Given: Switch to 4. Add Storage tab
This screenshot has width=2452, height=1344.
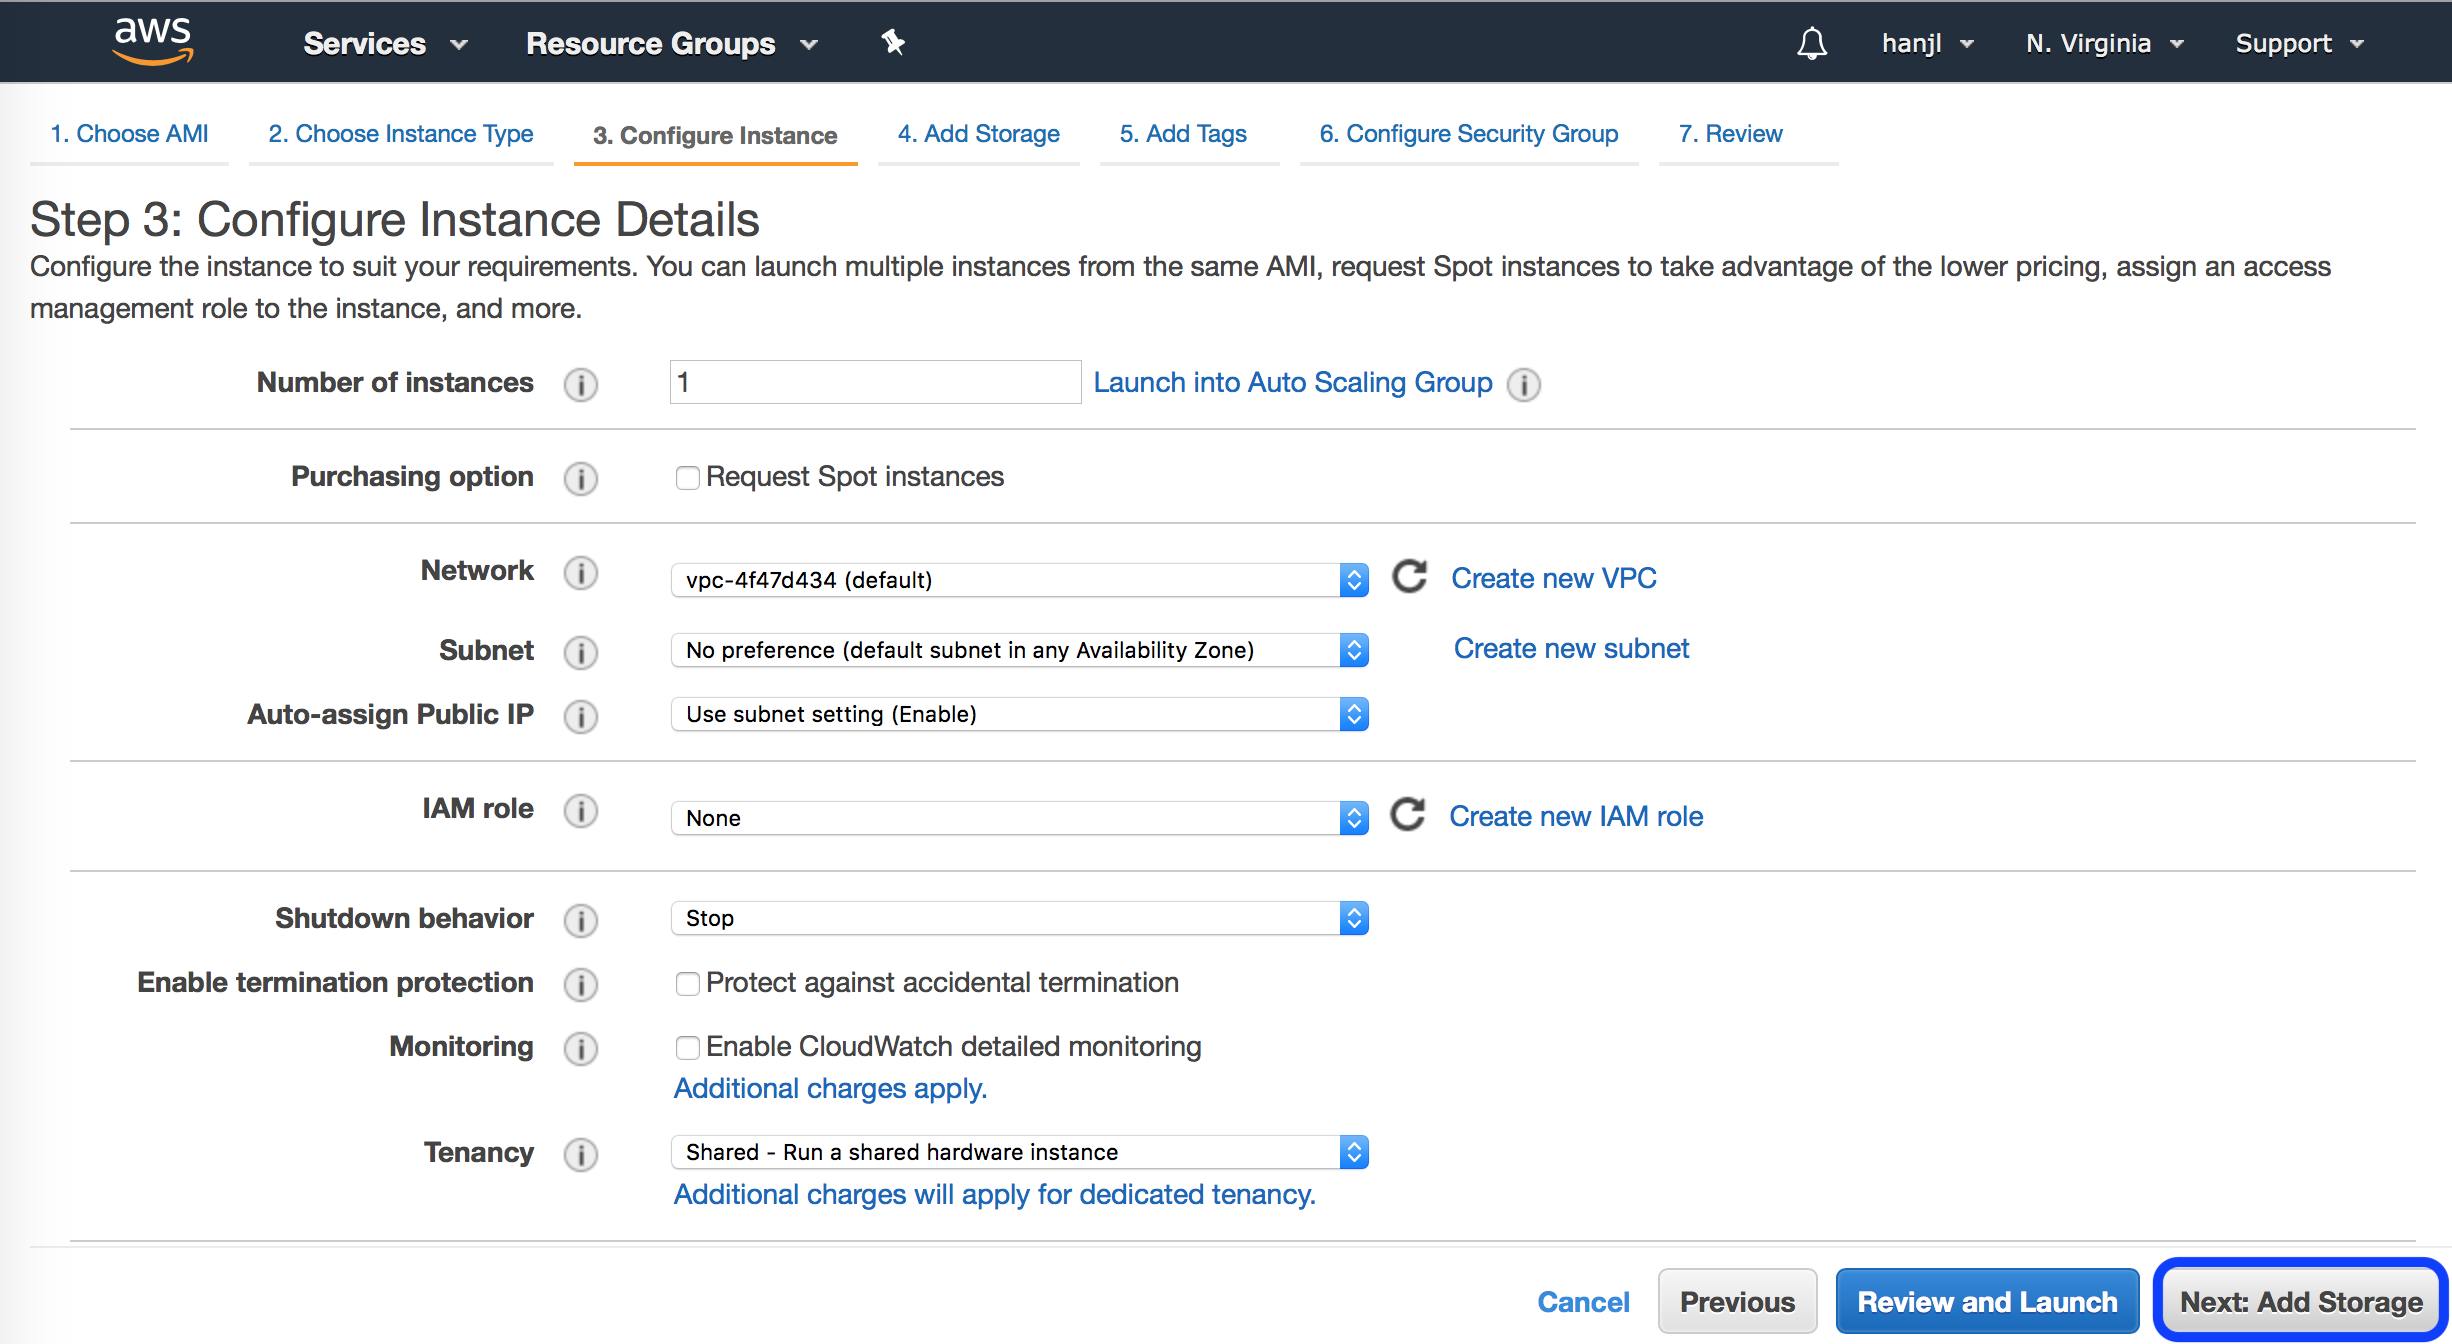Looking at the screenshot, I should tap(978, 134).
